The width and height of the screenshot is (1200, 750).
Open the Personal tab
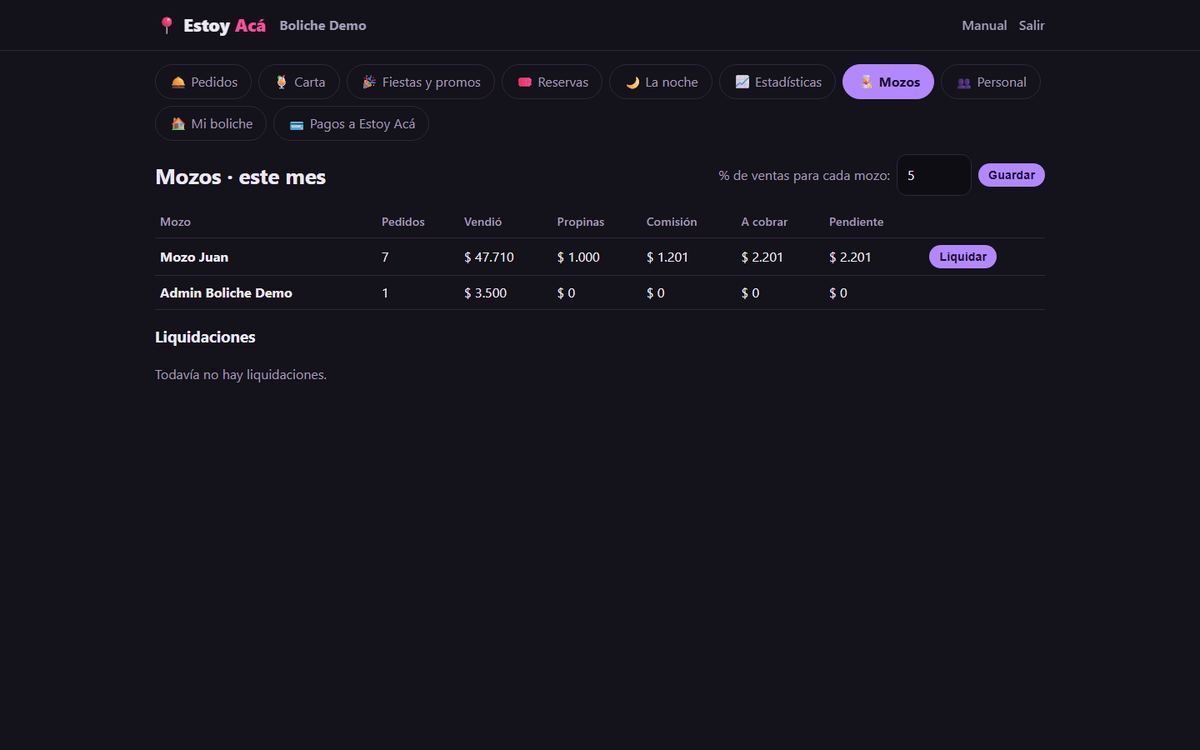click(991, 82)
